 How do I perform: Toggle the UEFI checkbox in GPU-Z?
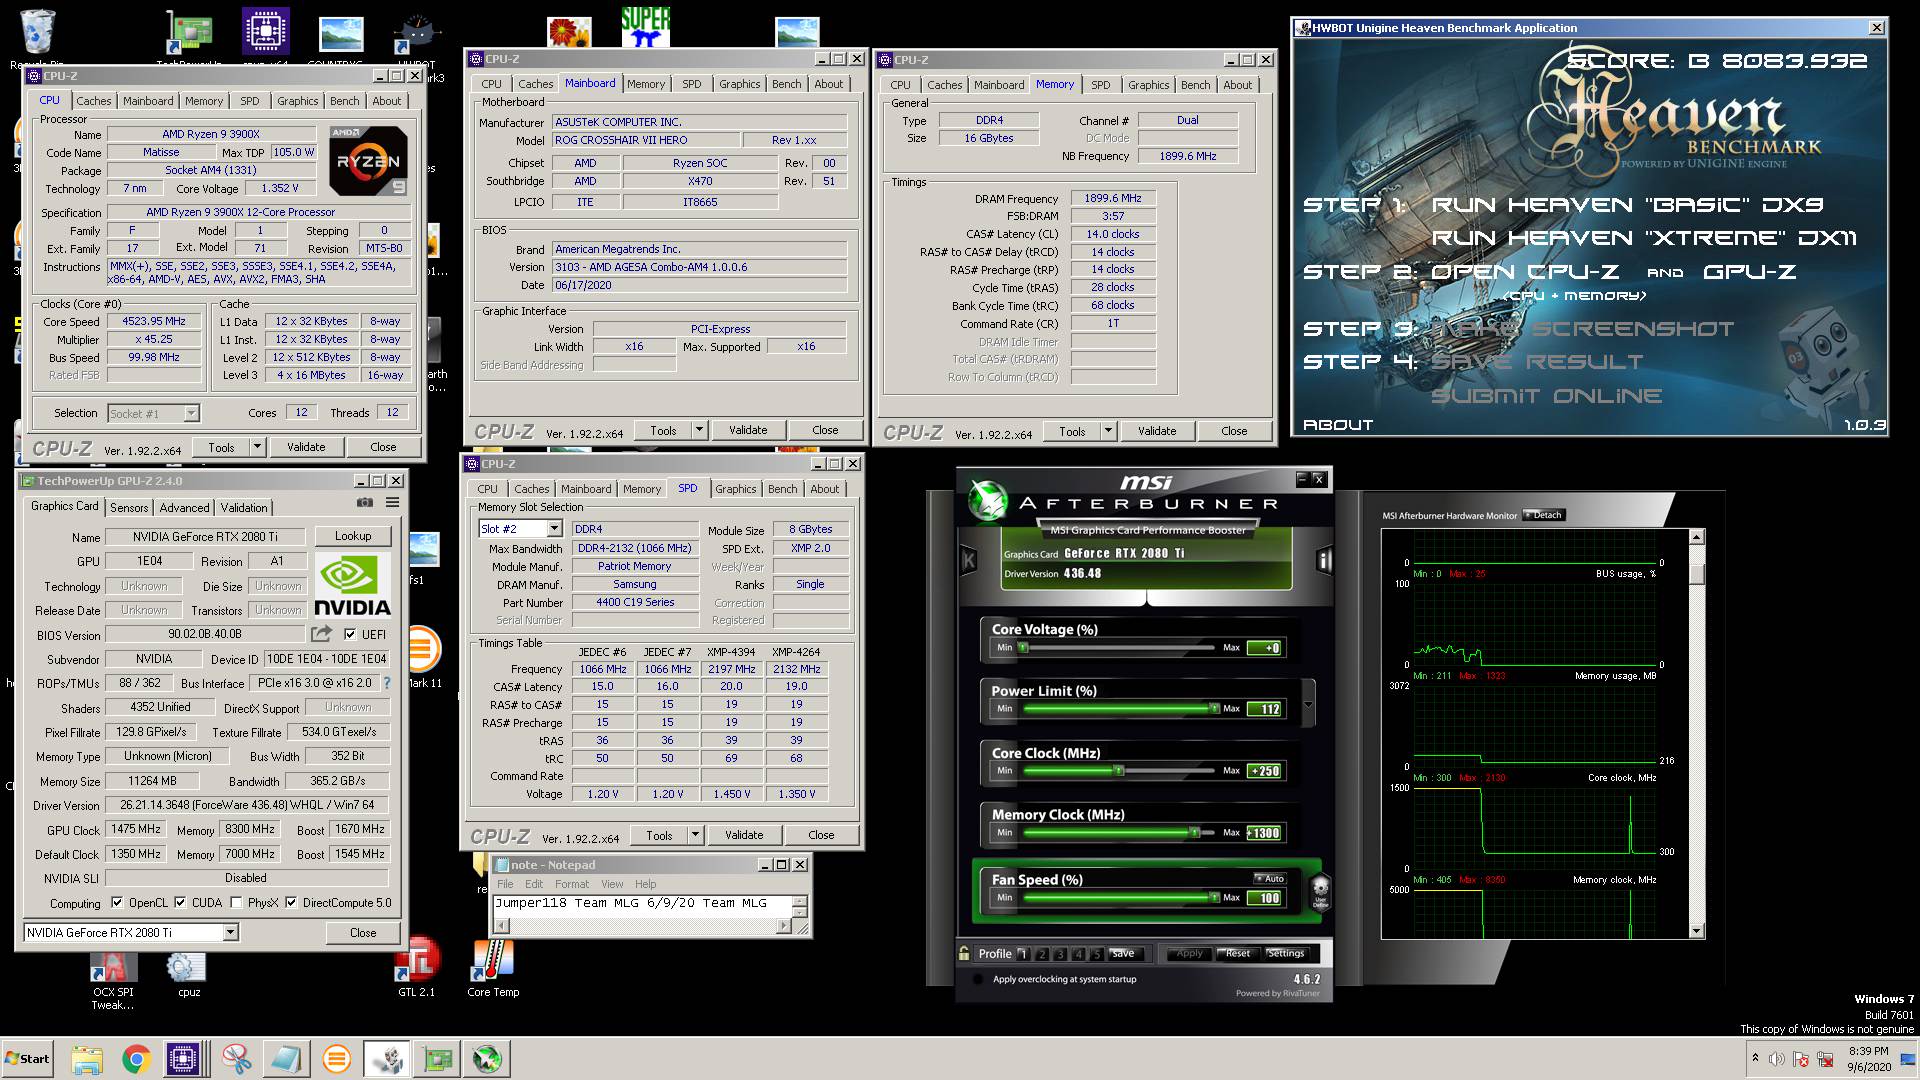coord(350,634)
